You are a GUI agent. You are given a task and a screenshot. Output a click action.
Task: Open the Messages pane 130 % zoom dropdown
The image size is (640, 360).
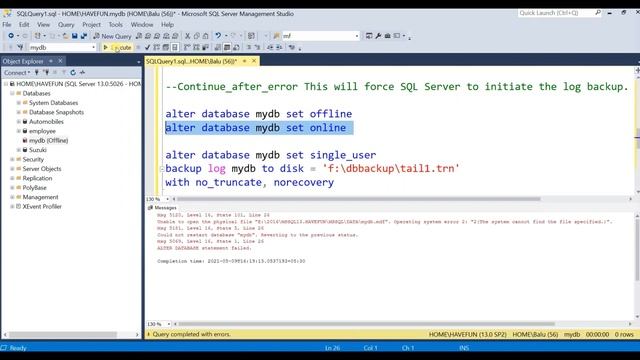[169, 324]
